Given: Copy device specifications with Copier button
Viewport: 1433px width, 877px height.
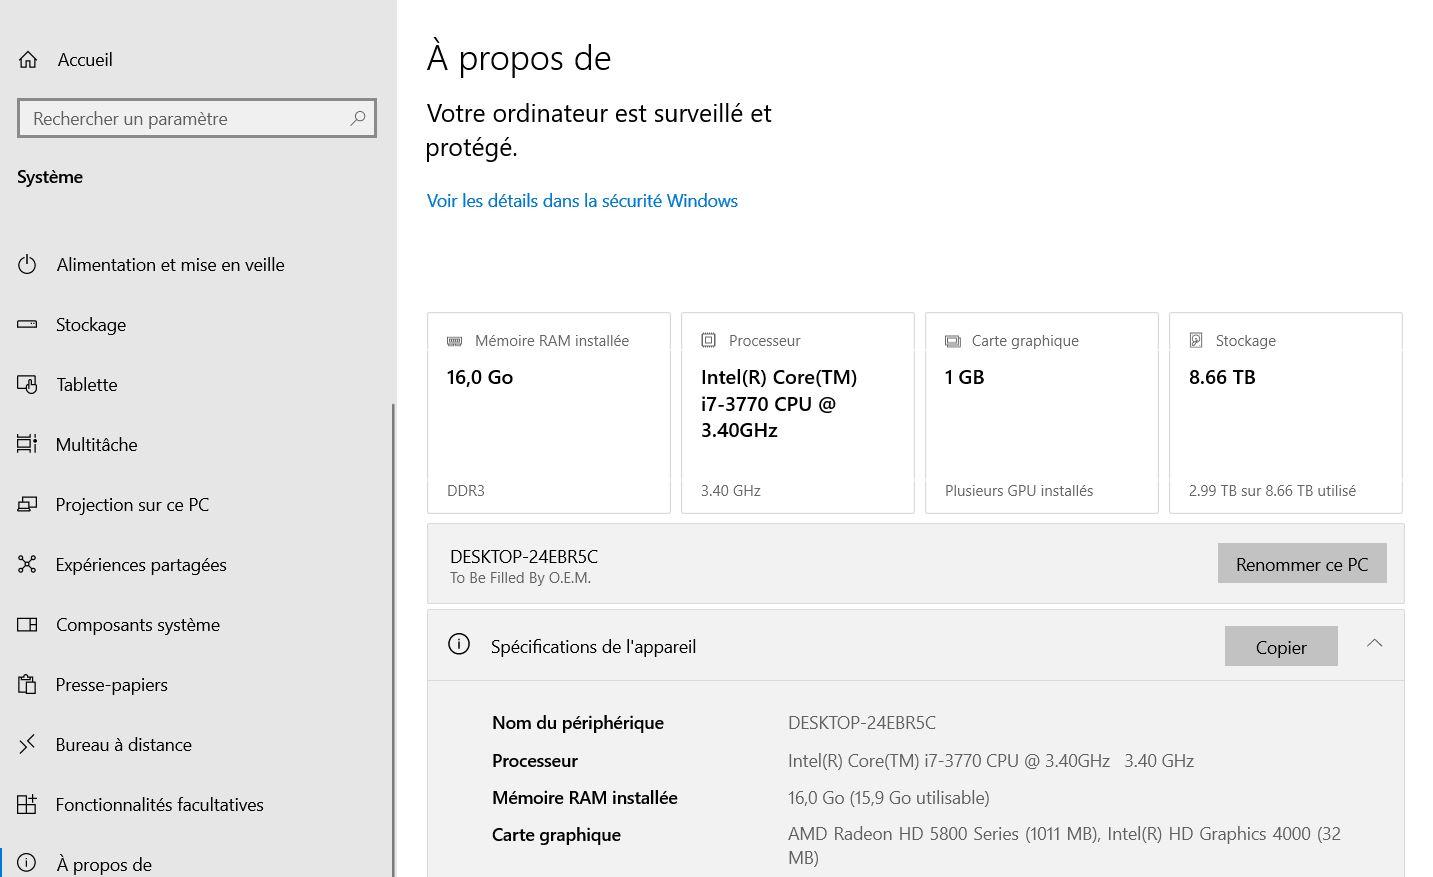Looking at the screenshot, I should point(1280,647).
